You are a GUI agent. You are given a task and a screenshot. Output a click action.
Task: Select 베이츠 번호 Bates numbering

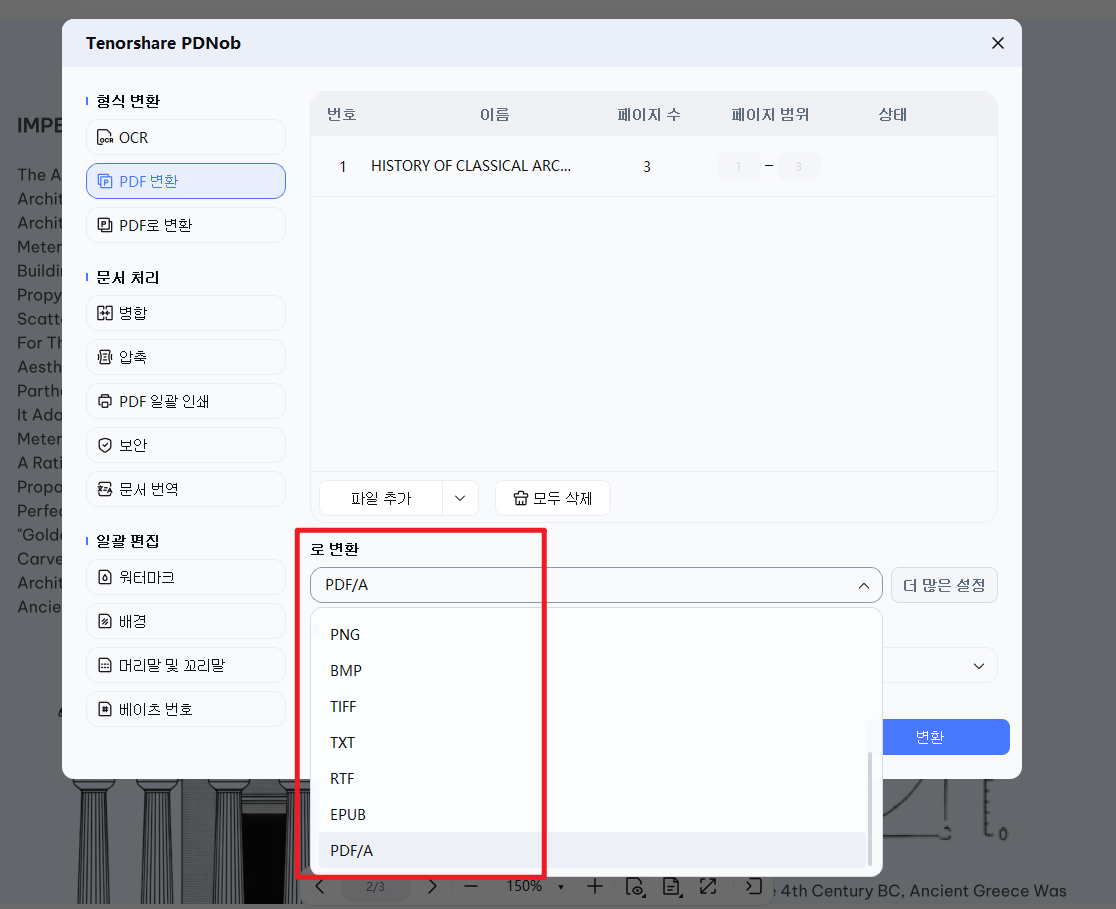pos(186,710)
